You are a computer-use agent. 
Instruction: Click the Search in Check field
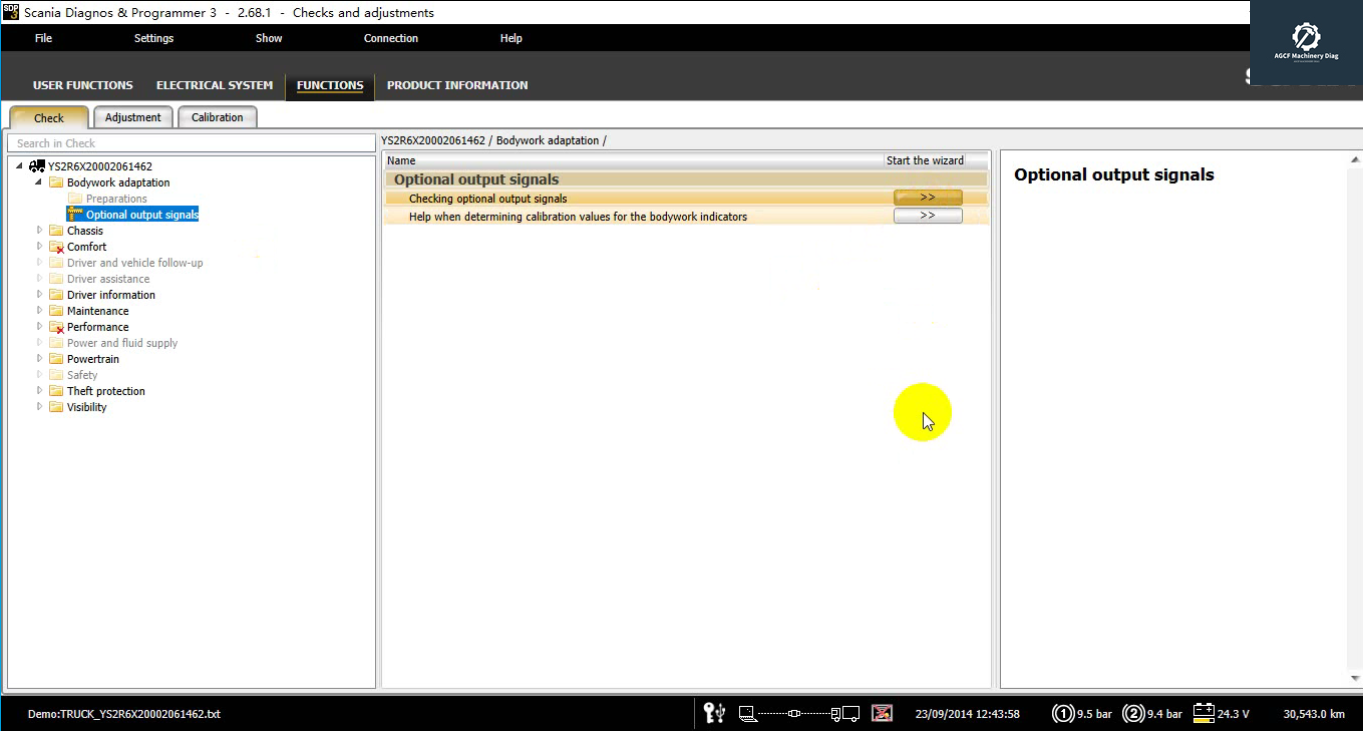click(x=190, y=143)
